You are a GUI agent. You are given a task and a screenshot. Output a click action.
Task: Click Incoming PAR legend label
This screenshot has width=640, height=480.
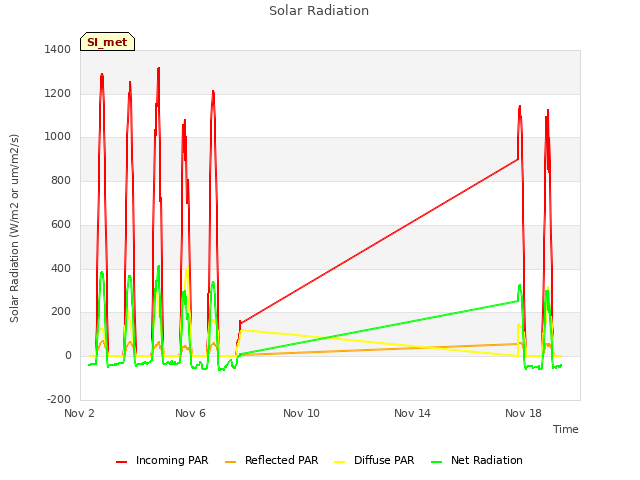pyautogui.click(x=172, y=460)
